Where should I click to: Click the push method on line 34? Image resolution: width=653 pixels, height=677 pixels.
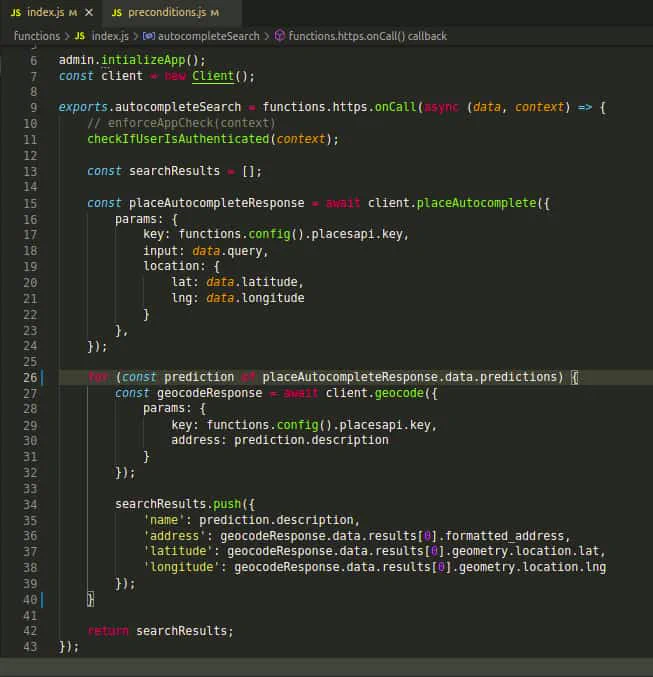[x=227, y=504]
